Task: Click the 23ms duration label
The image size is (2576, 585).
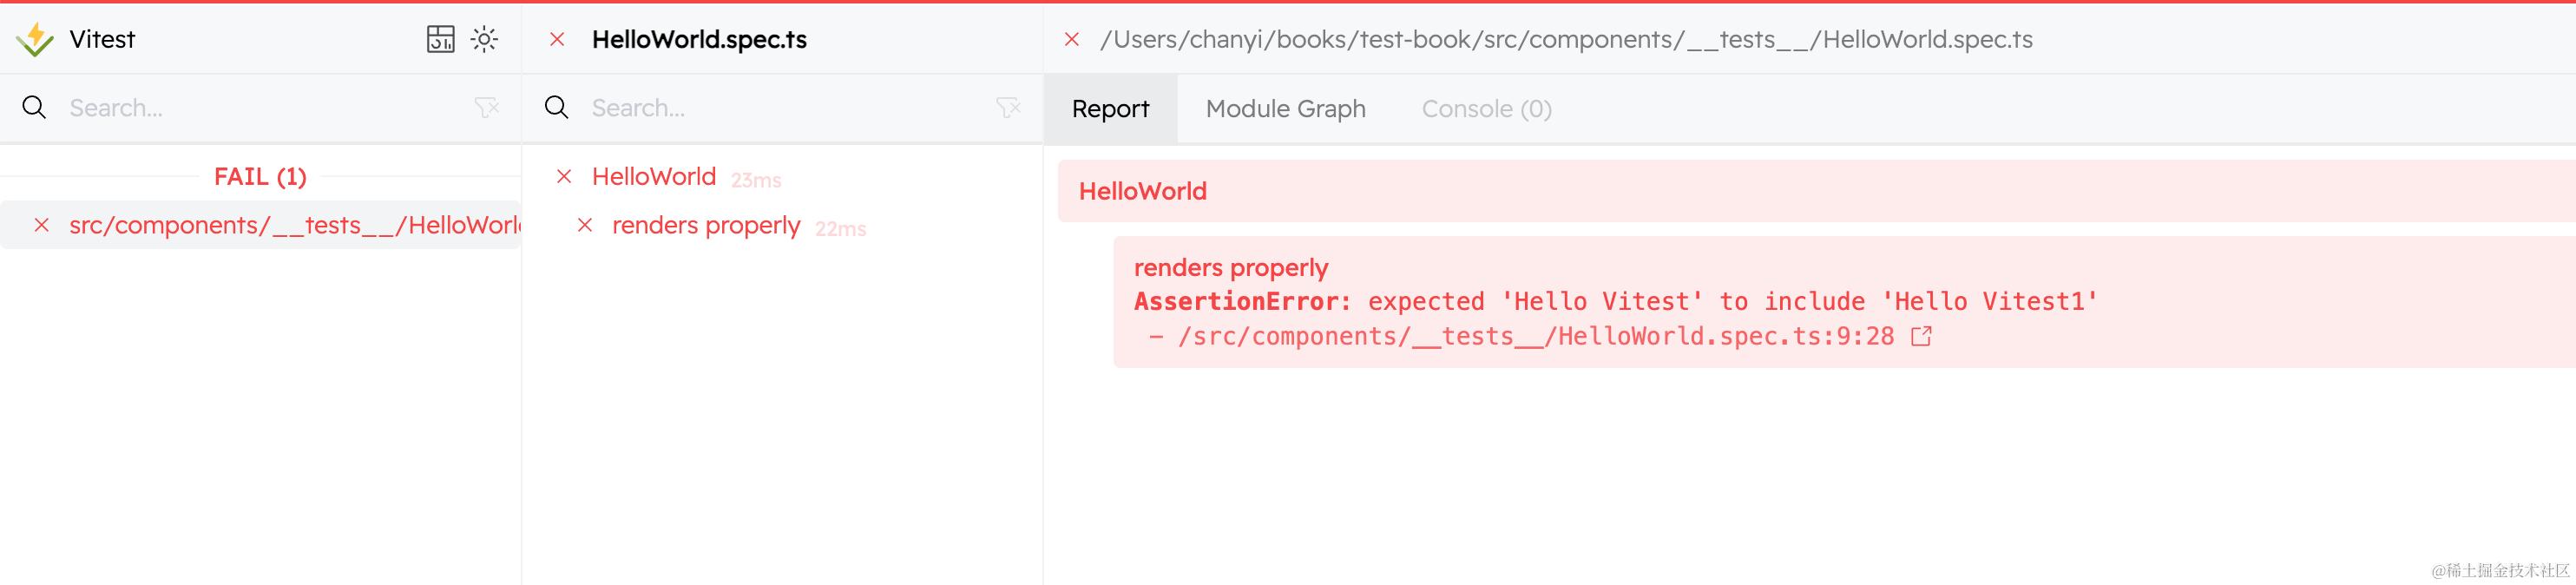Action: click(x=756, y=180)
